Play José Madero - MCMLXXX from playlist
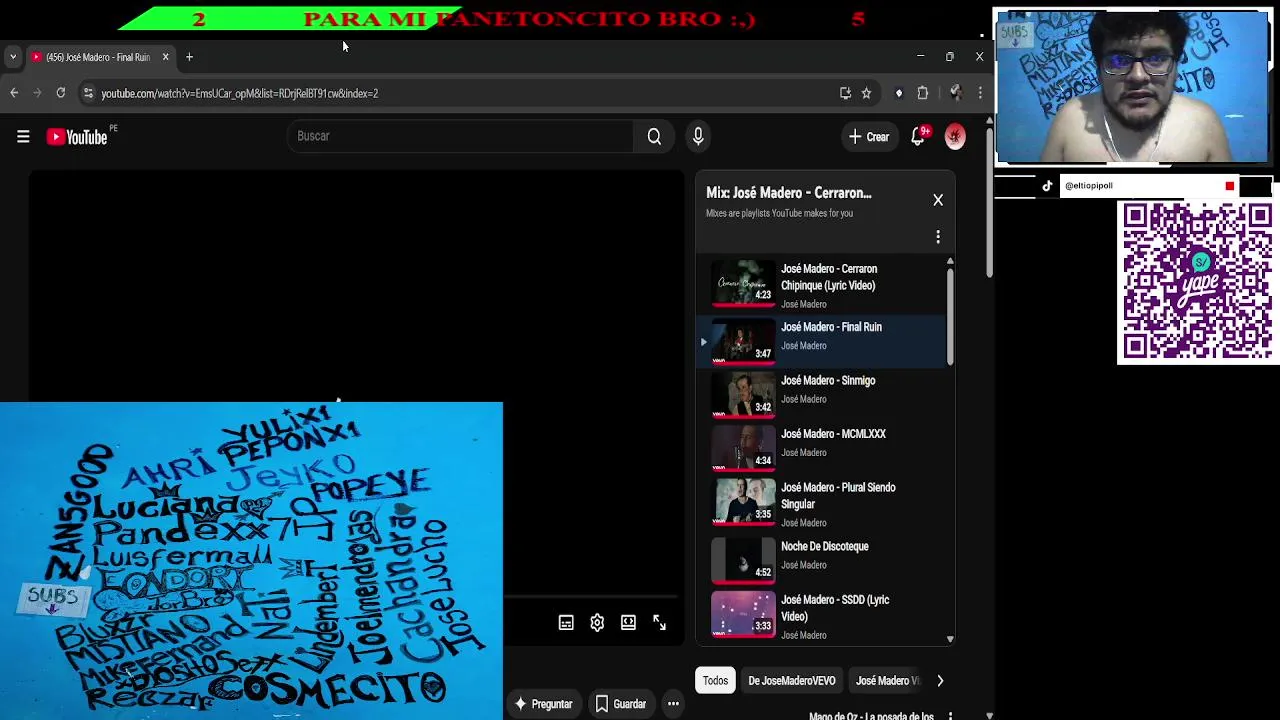This screenshot has width=1280, height=720. point(821,447)
